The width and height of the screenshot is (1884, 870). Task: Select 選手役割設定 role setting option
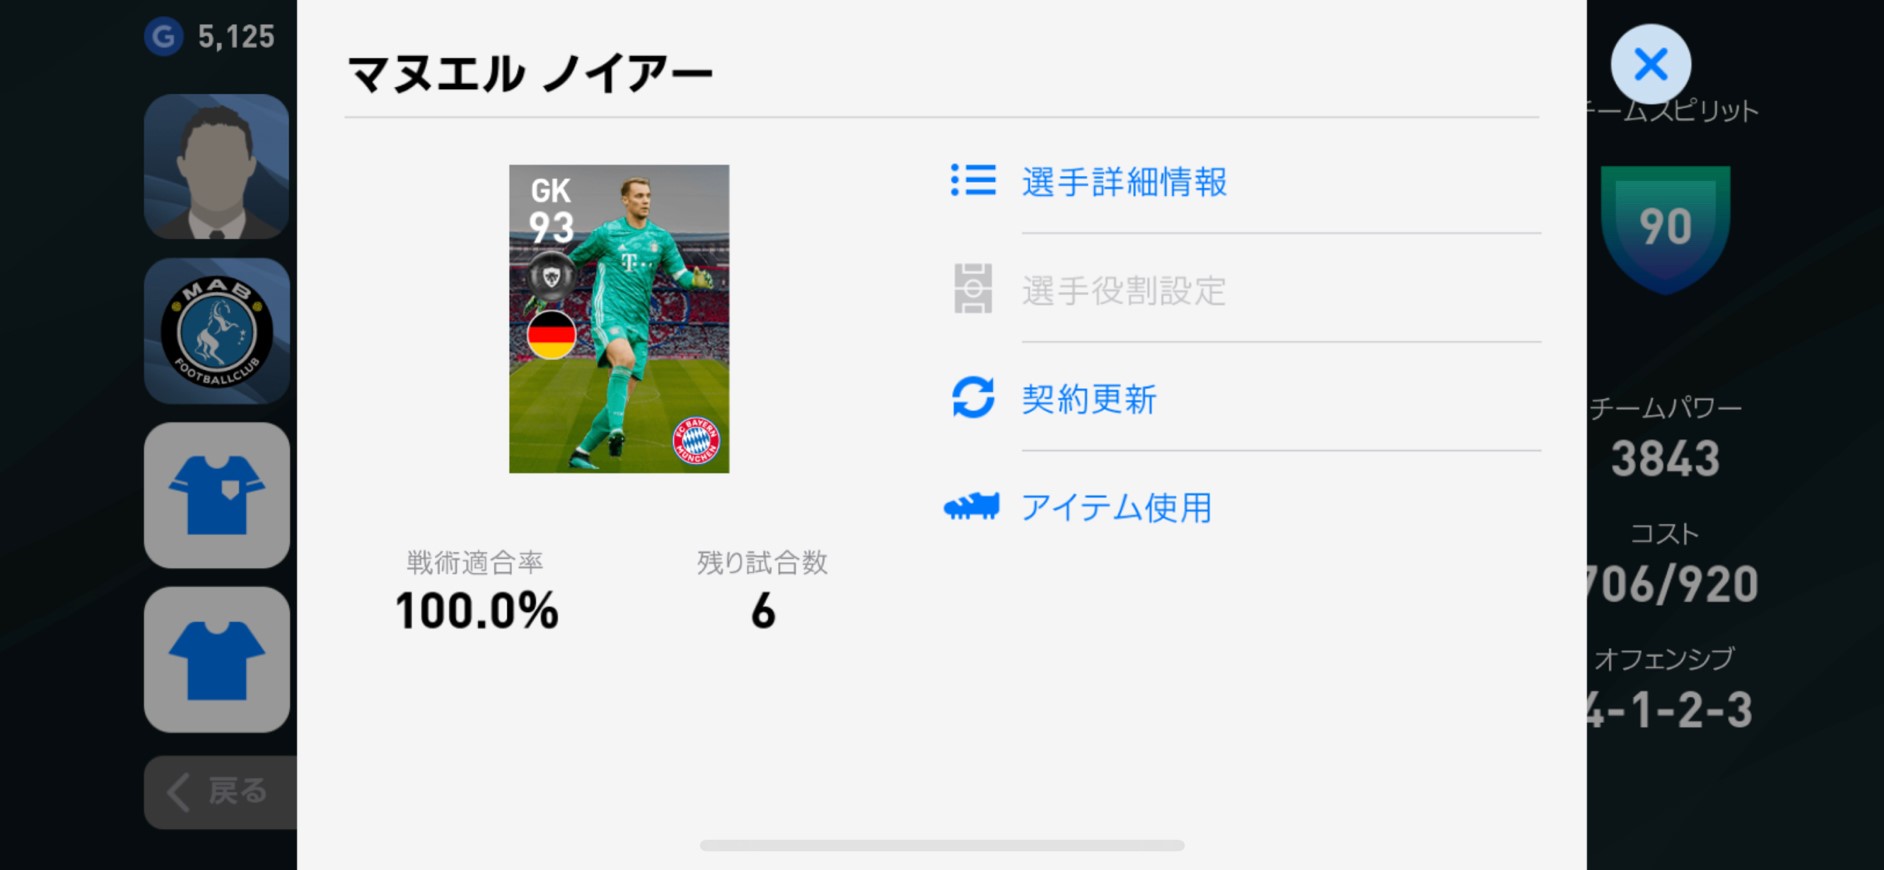pos(1123,291)
